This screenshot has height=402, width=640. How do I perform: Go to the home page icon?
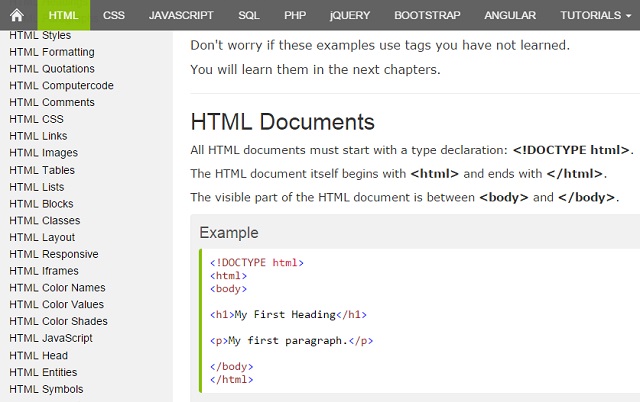coord(17,16)
